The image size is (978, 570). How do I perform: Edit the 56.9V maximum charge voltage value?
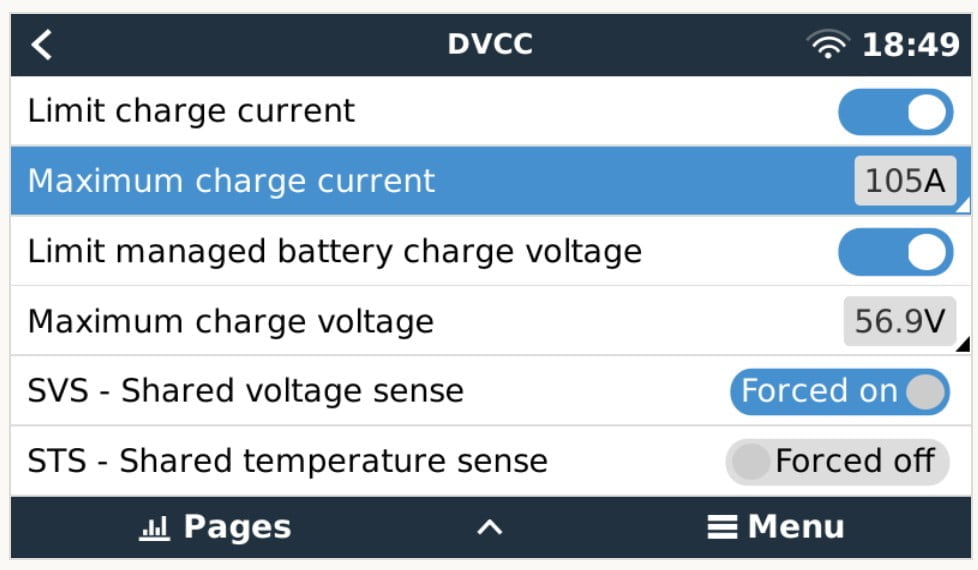(899, 321)
